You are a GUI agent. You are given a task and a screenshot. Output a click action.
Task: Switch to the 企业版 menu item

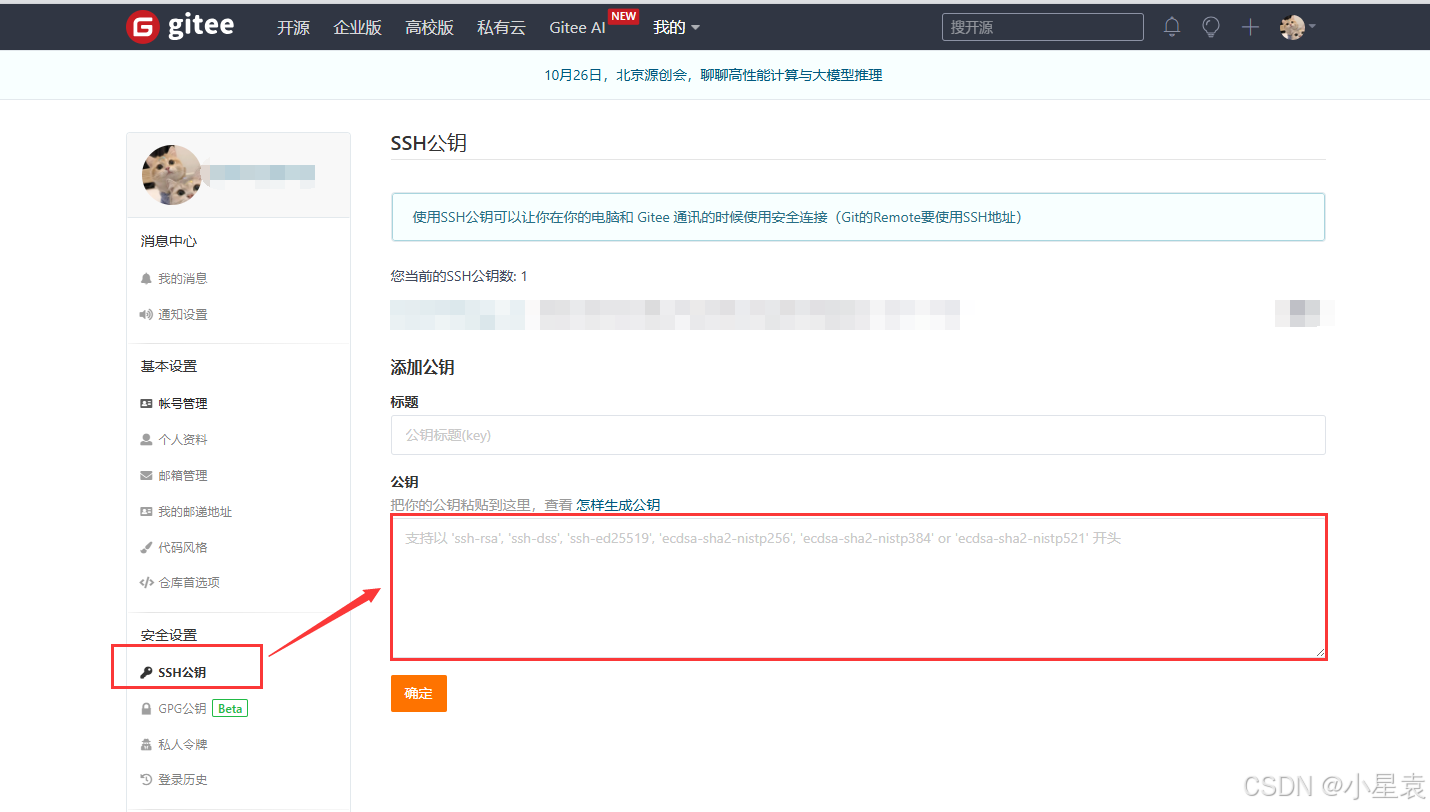[x=357, y=27]
